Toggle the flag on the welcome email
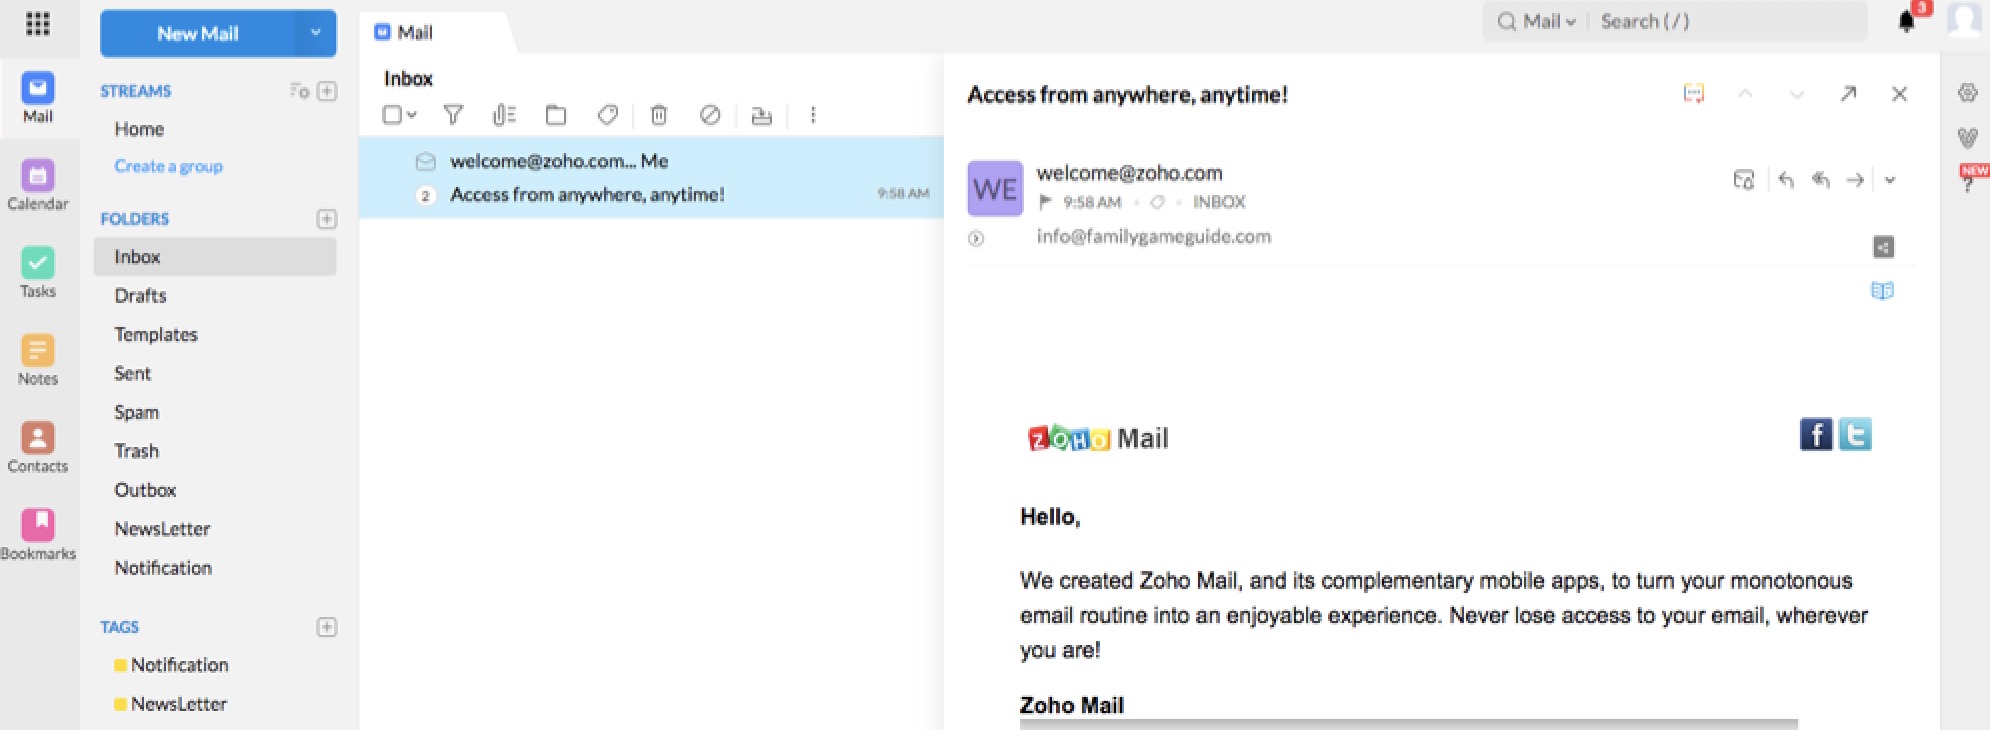Image resolution: width=1990 pixels, height=730 pixels. 1046,202
